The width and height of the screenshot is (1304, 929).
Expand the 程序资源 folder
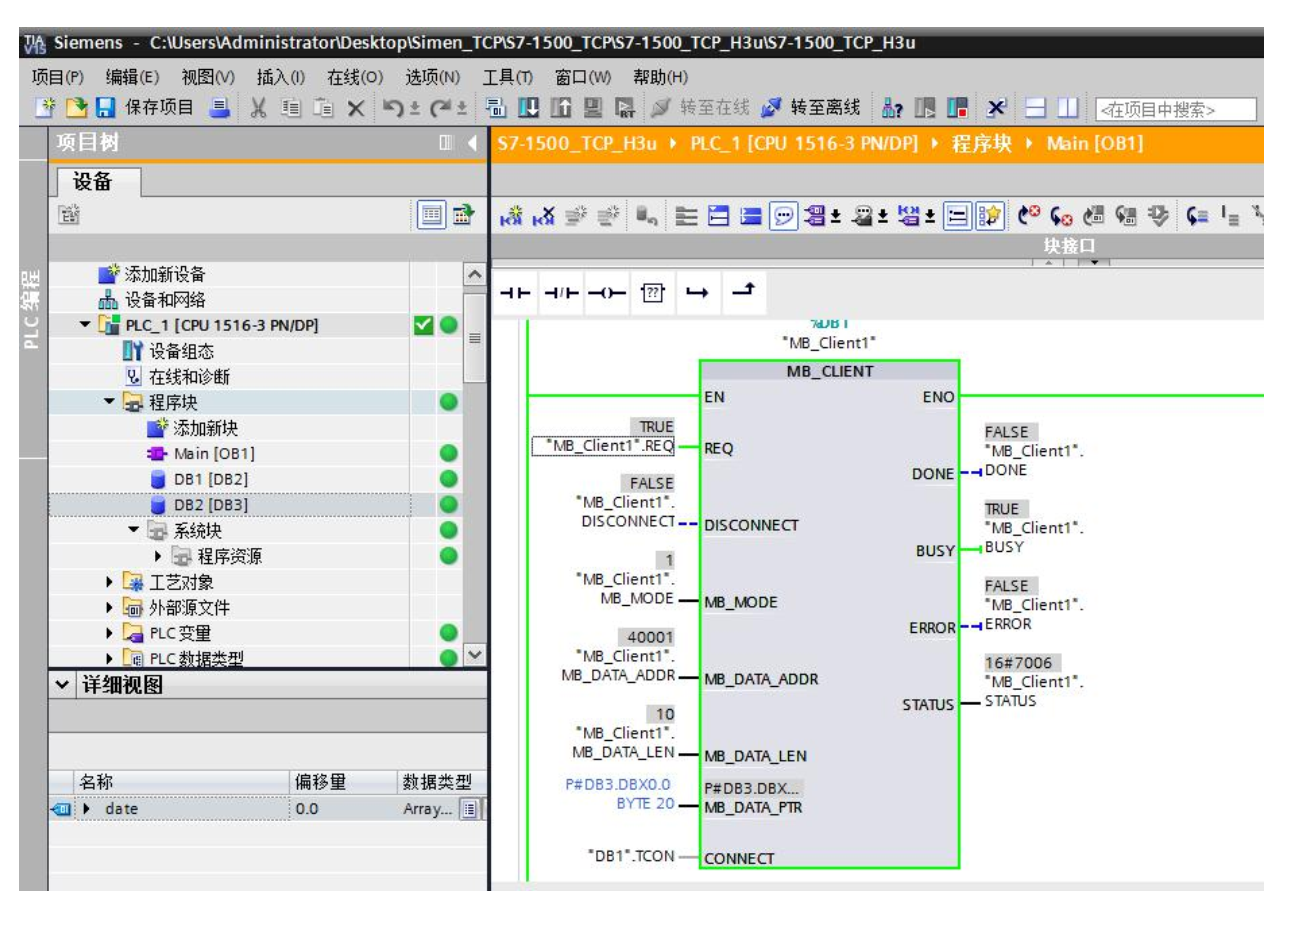pyautogui.click(x=158, y=556)
